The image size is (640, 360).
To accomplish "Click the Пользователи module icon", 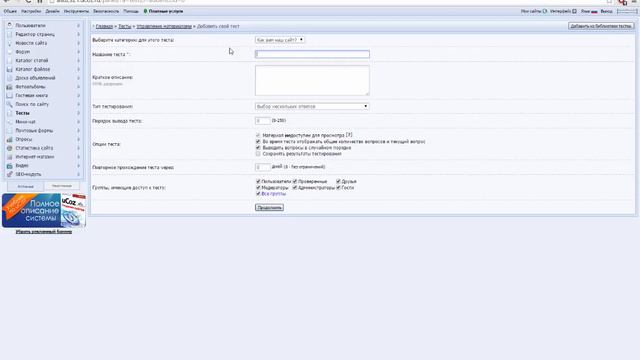I will (x=9, y=25).
